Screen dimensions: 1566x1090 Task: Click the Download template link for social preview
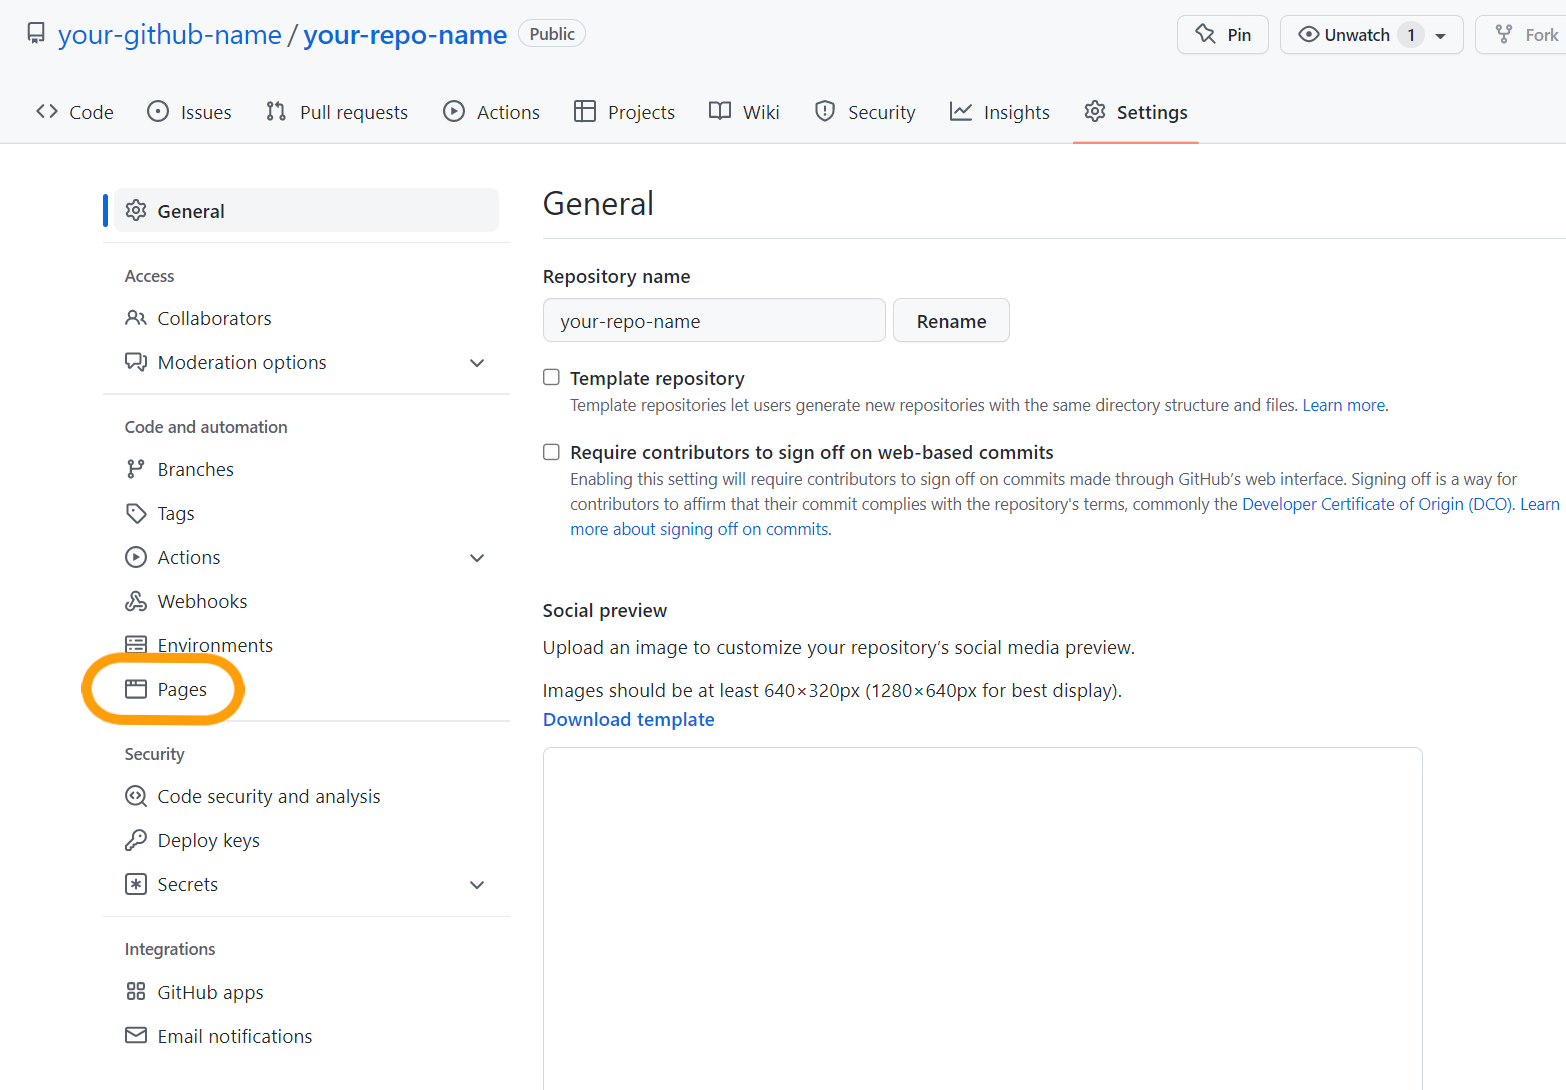628,719
